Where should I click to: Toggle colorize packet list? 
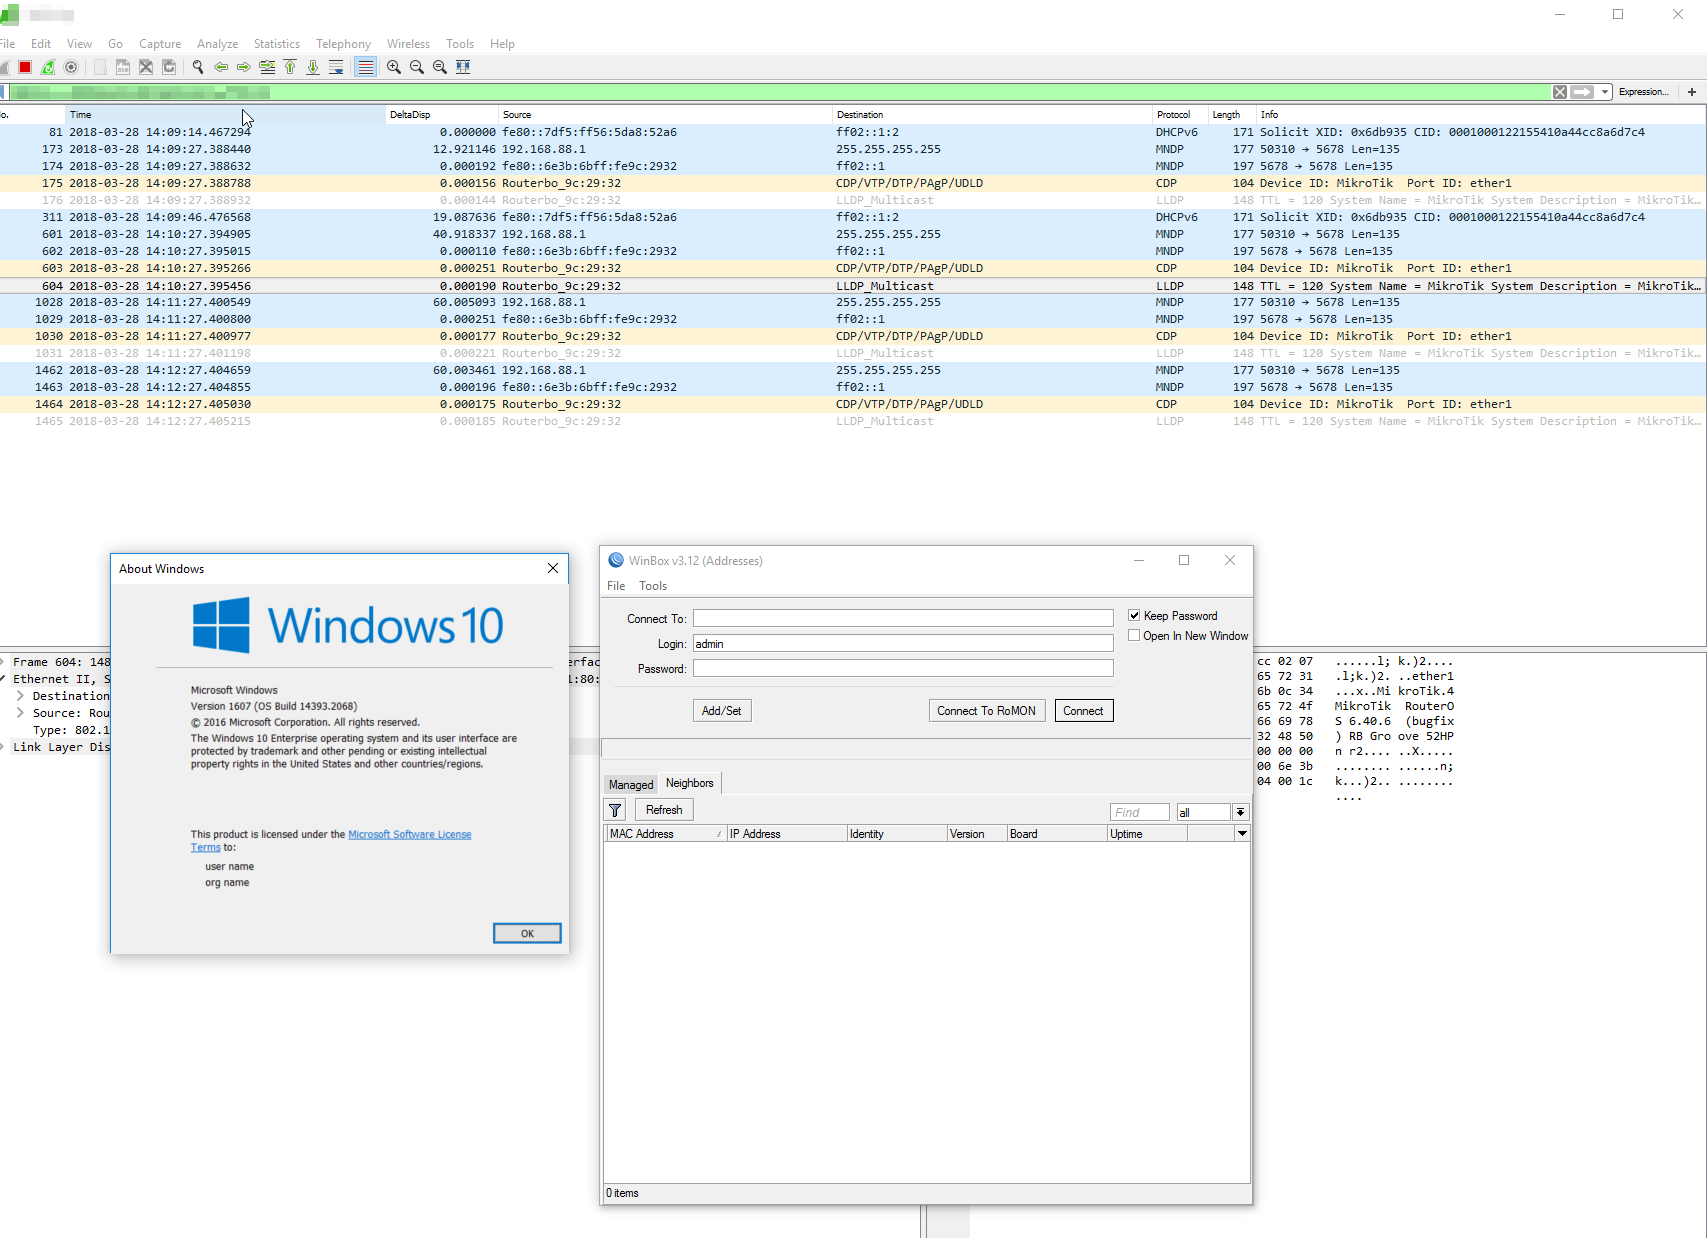pyautogui.click(x=365, y=67)
